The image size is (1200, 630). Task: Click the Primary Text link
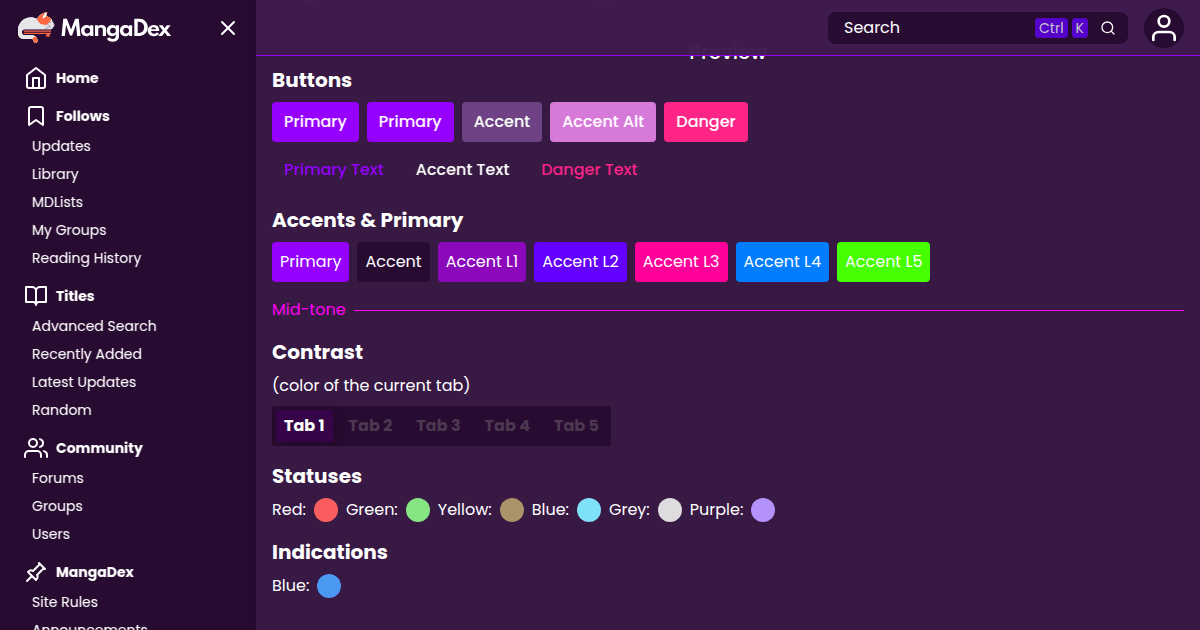click(x=333, y=170)
